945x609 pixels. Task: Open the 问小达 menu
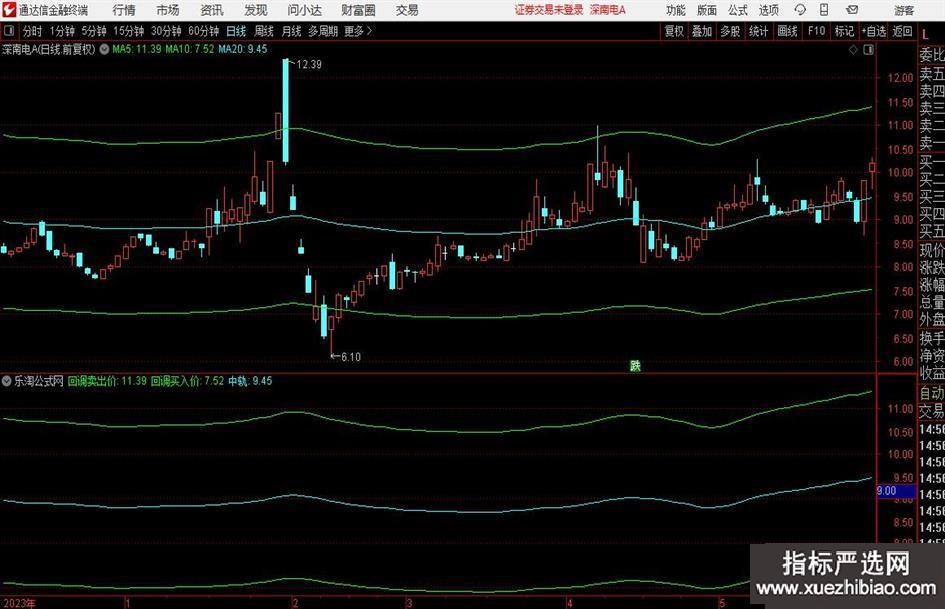[304, 10]
